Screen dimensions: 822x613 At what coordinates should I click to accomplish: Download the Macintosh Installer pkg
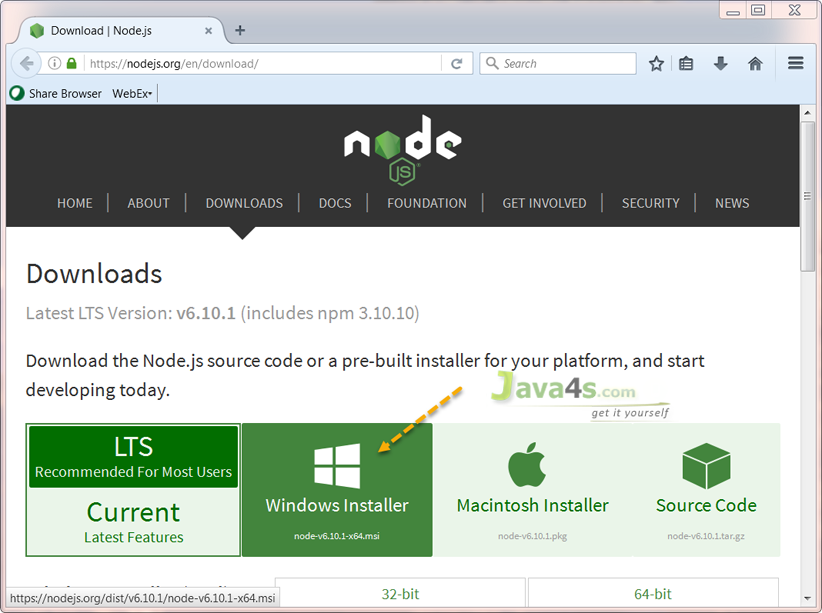533,490
